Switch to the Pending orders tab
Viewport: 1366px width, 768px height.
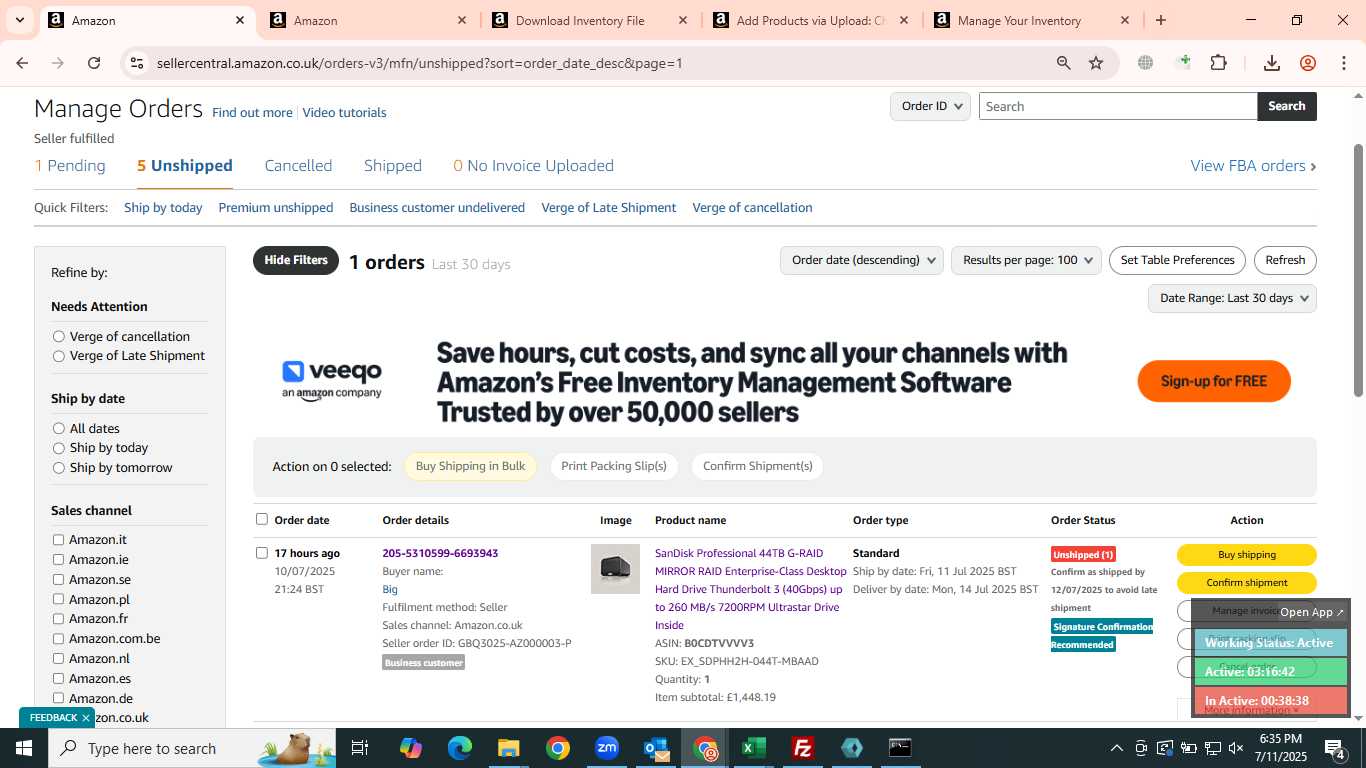click(x=70, y=166)
